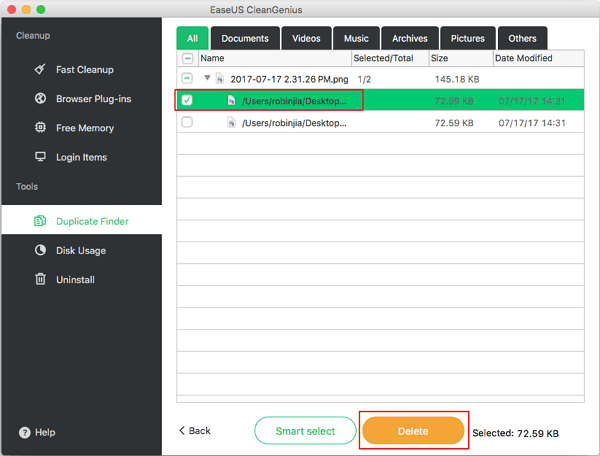Collapse the 2017-07-17 2.31.26 PM.png group triangle
Screen dimensions: 600x456
(207, 78)
